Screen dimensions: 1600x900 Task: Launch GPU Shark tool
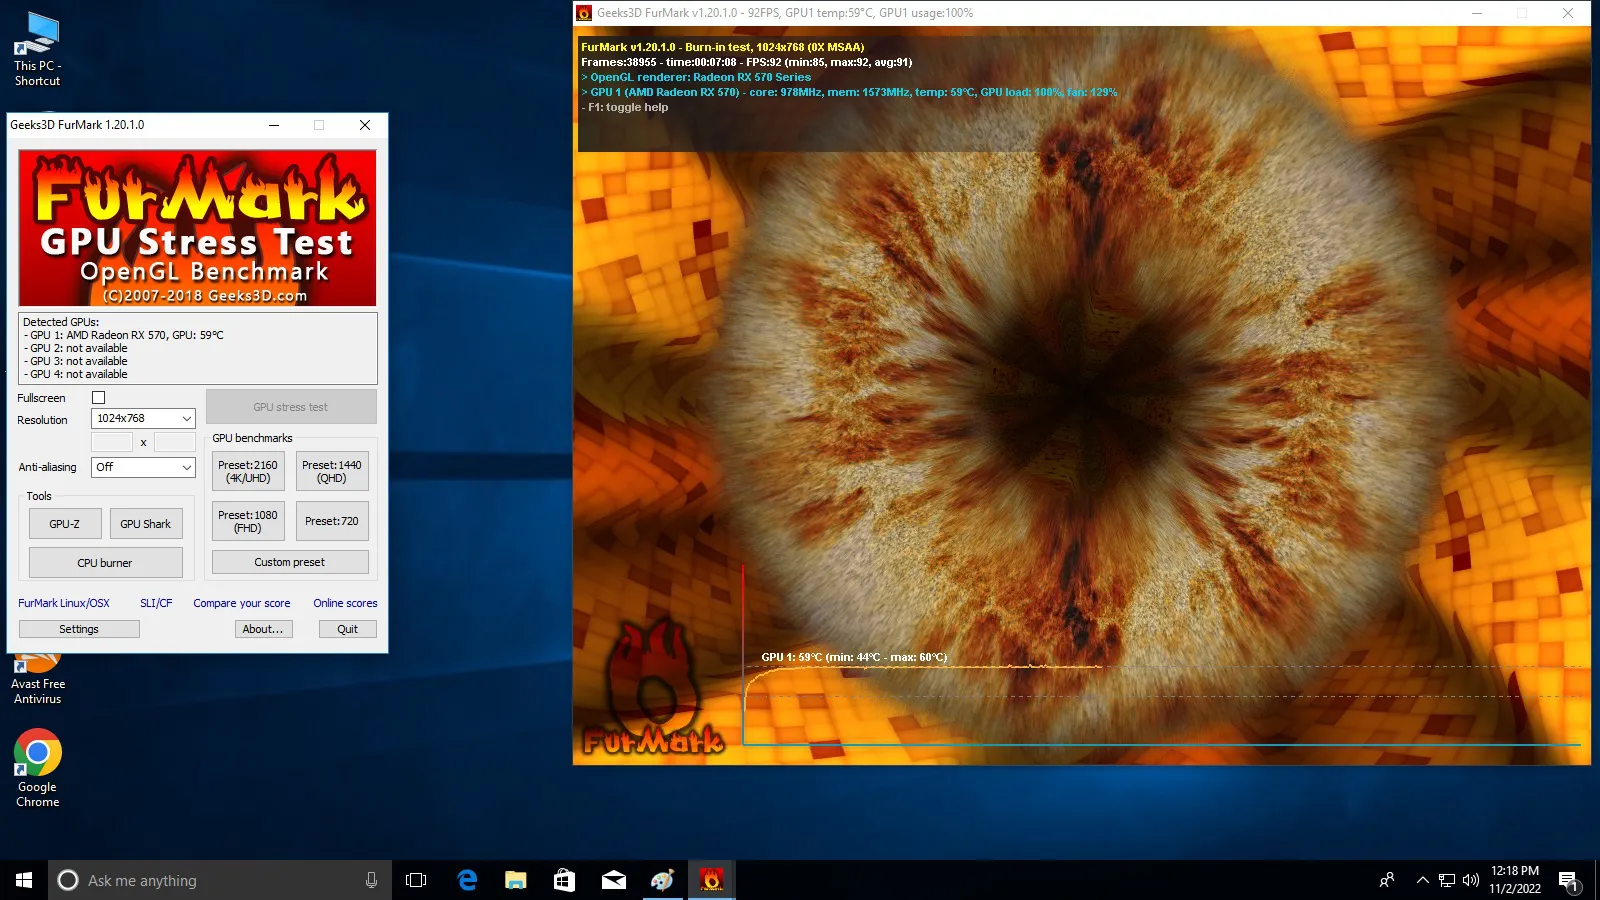click(x=146, y=524)
